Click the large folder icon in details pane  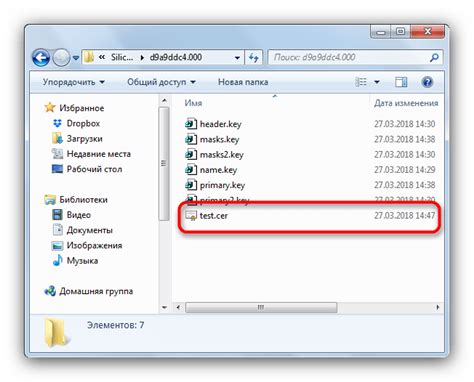click(x=56, y=332)
